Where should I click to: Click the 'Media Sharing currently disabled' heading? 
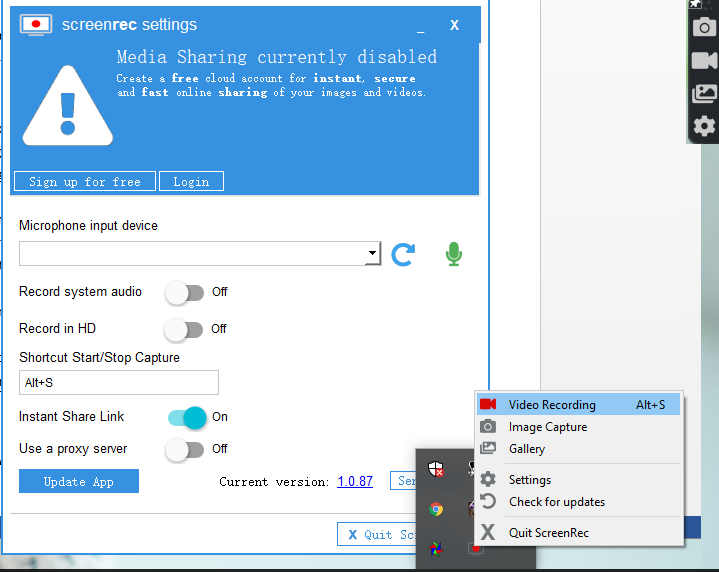click(277, 57)
